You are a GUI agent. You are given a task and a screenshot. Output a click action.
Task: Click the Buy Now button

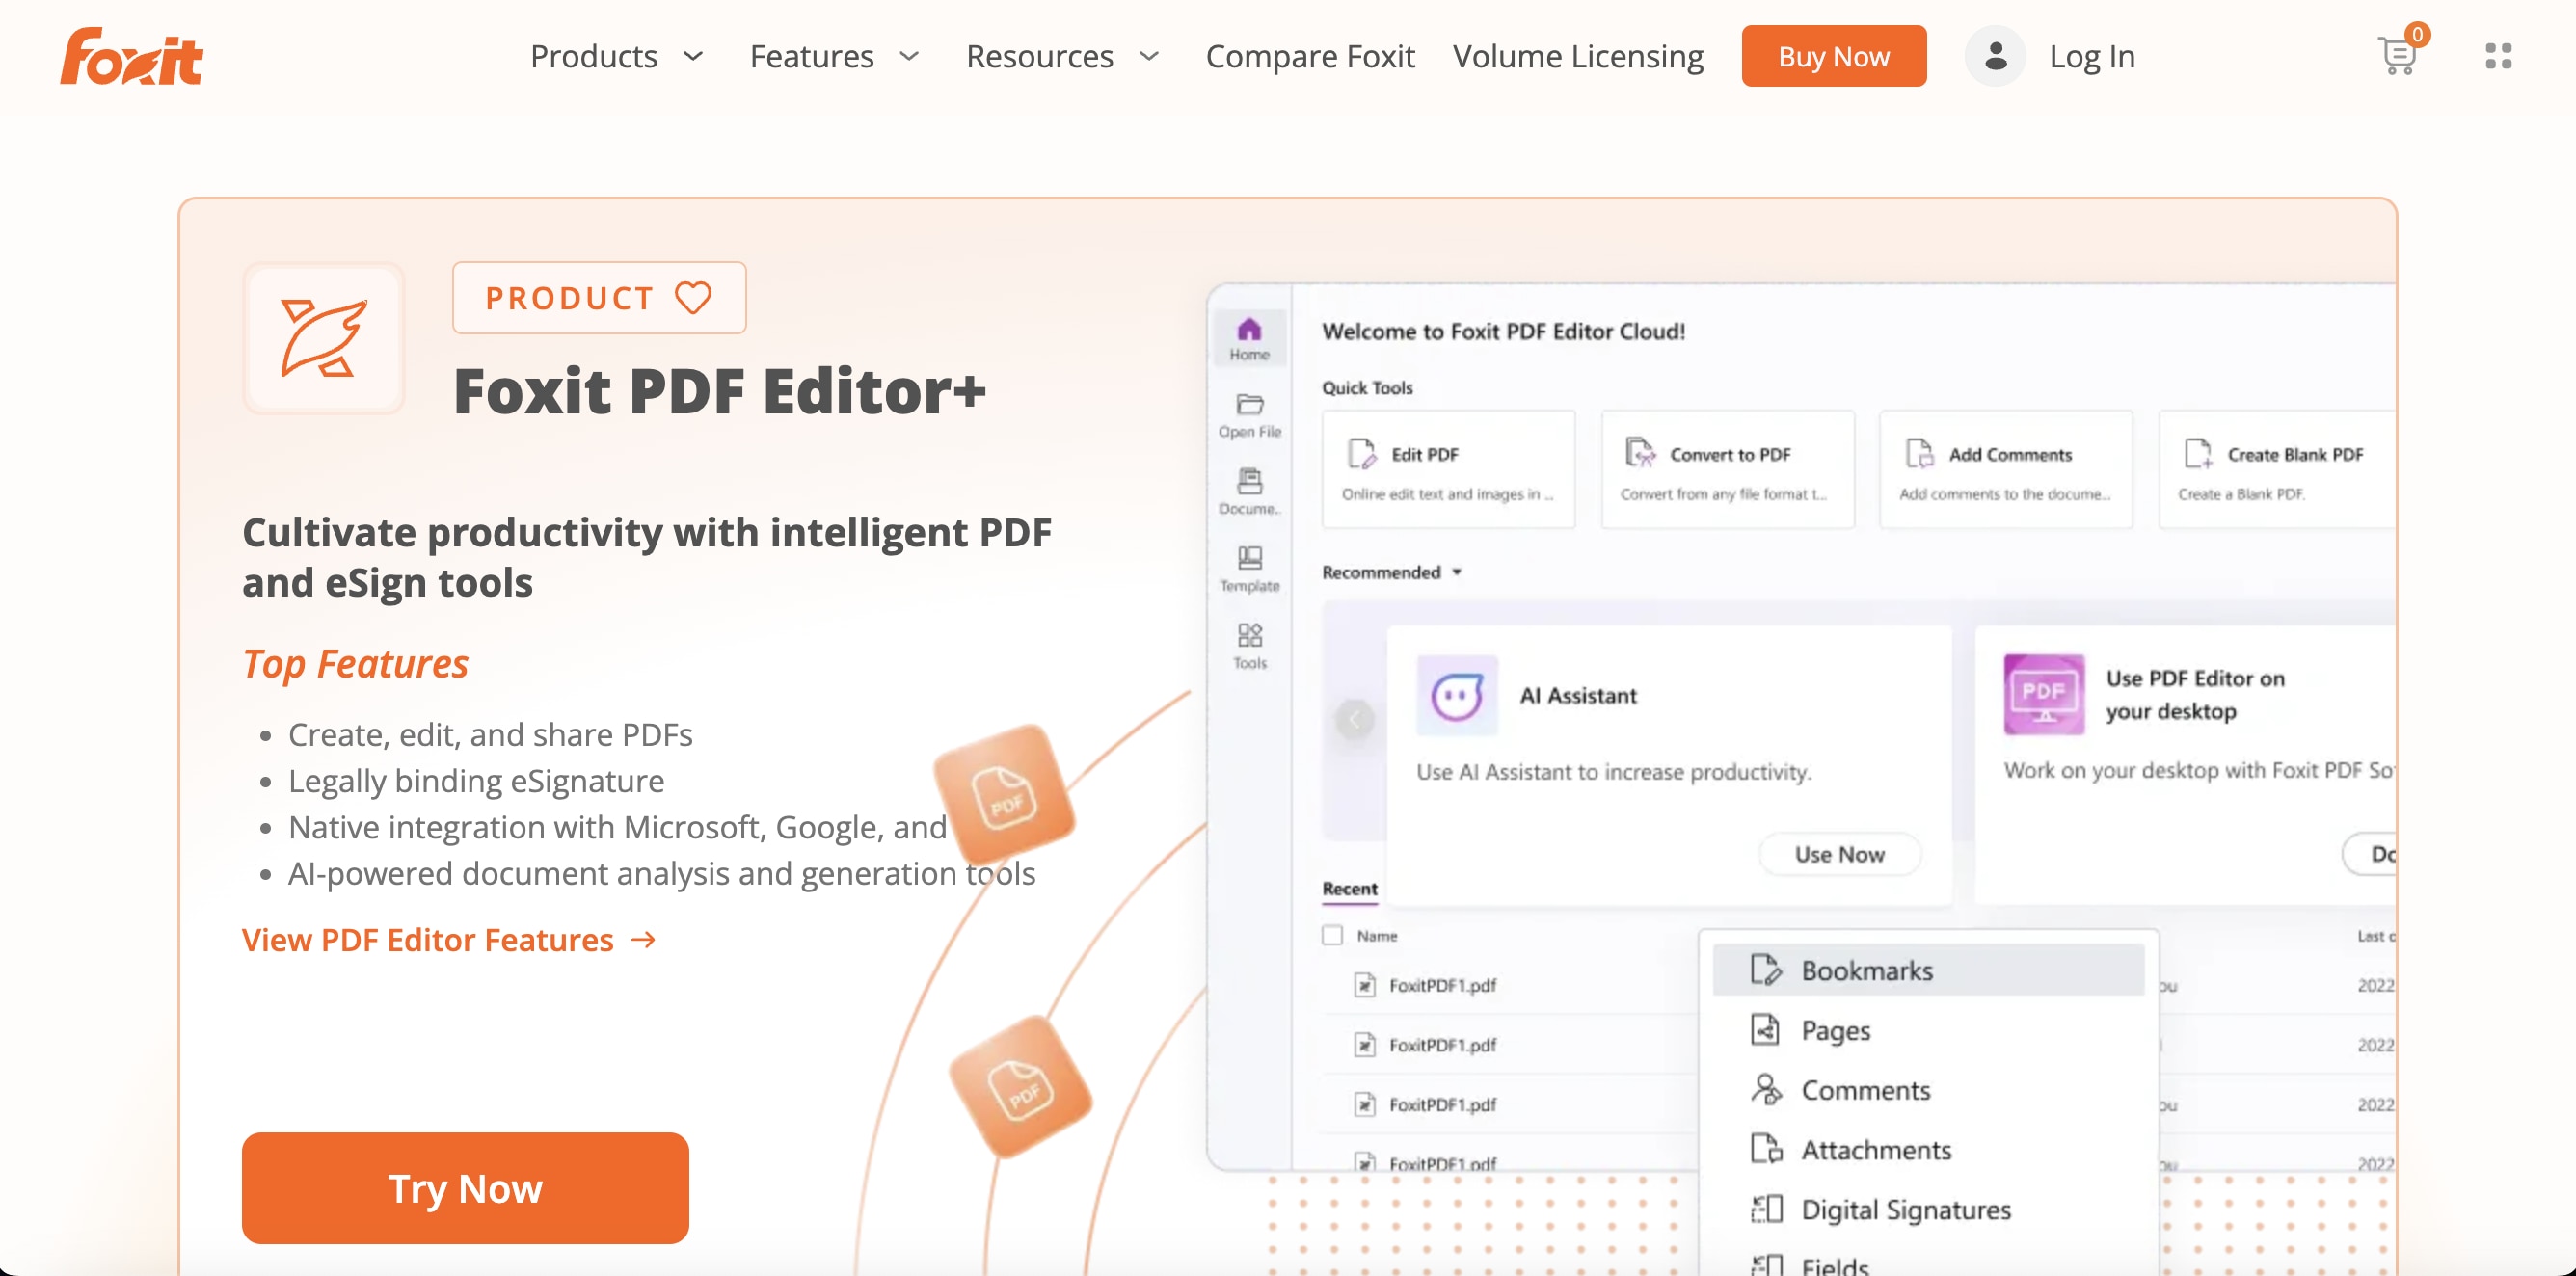[1833, 56]
